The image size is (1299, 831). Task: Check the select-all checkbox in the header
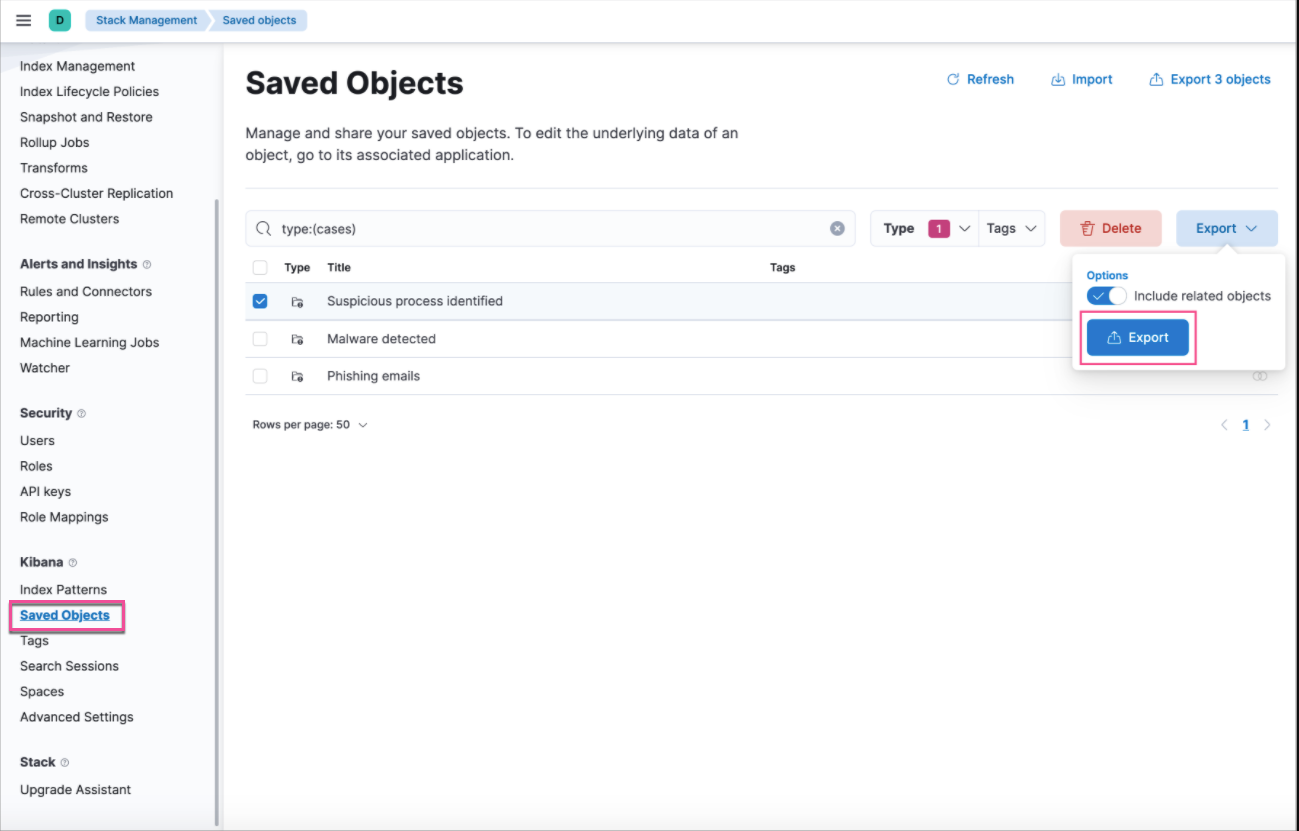[x=259, y=267]
